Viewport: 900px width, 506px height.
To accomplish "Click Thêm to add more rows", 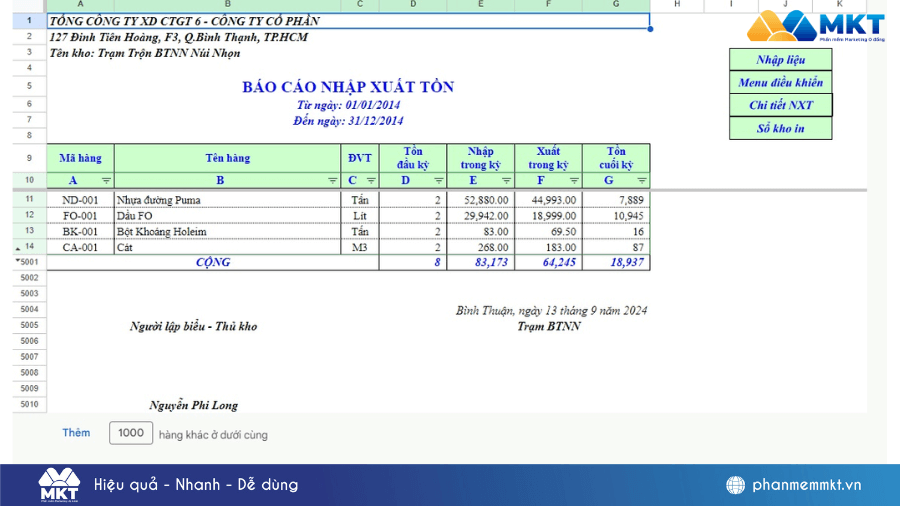I will [76, 433].
